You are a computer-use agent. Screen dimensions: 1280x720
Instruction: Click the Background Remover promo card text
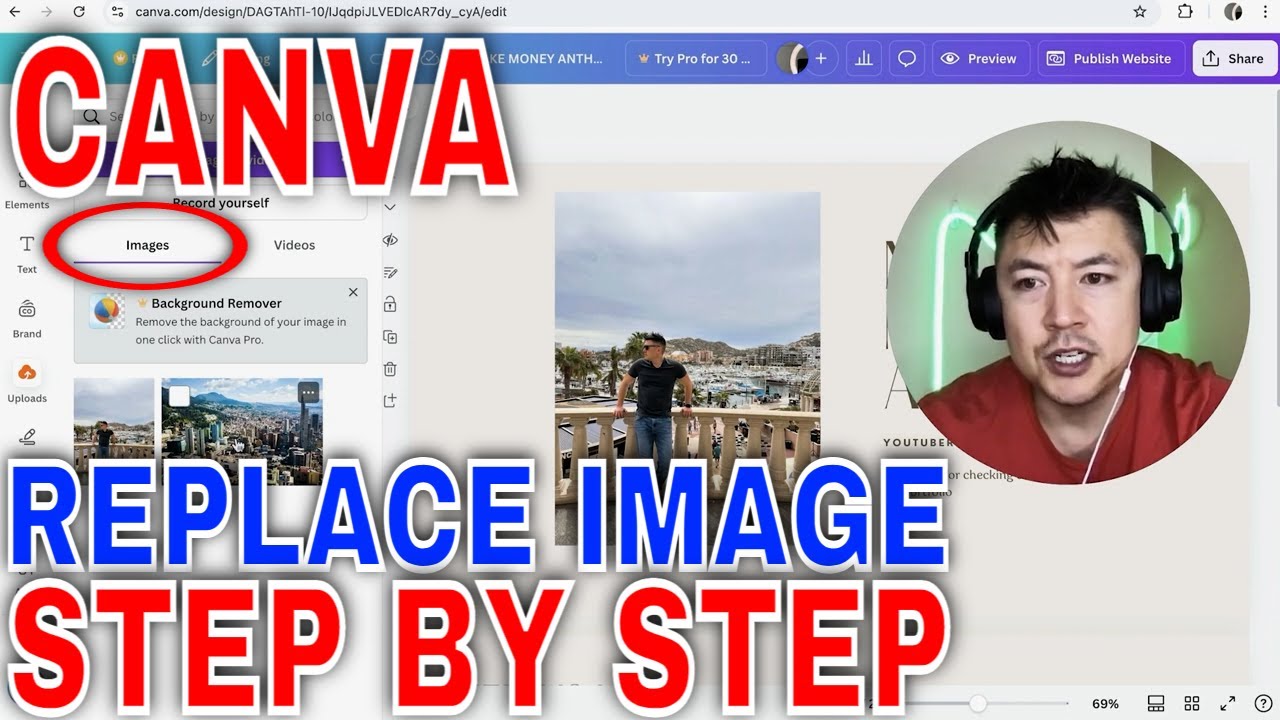point(241,321)
